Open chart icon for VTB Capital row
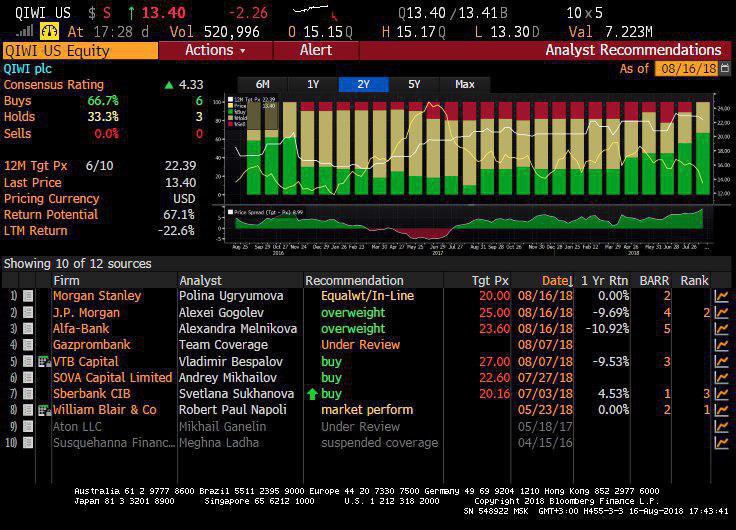736x530 pixels. (721, 361)
